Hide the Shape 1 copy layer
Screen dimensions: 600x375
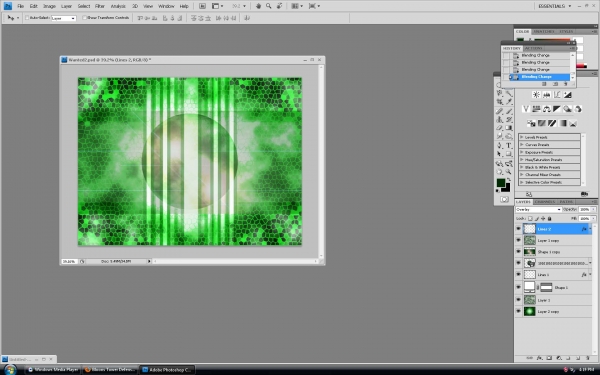[x=518, y=251]
